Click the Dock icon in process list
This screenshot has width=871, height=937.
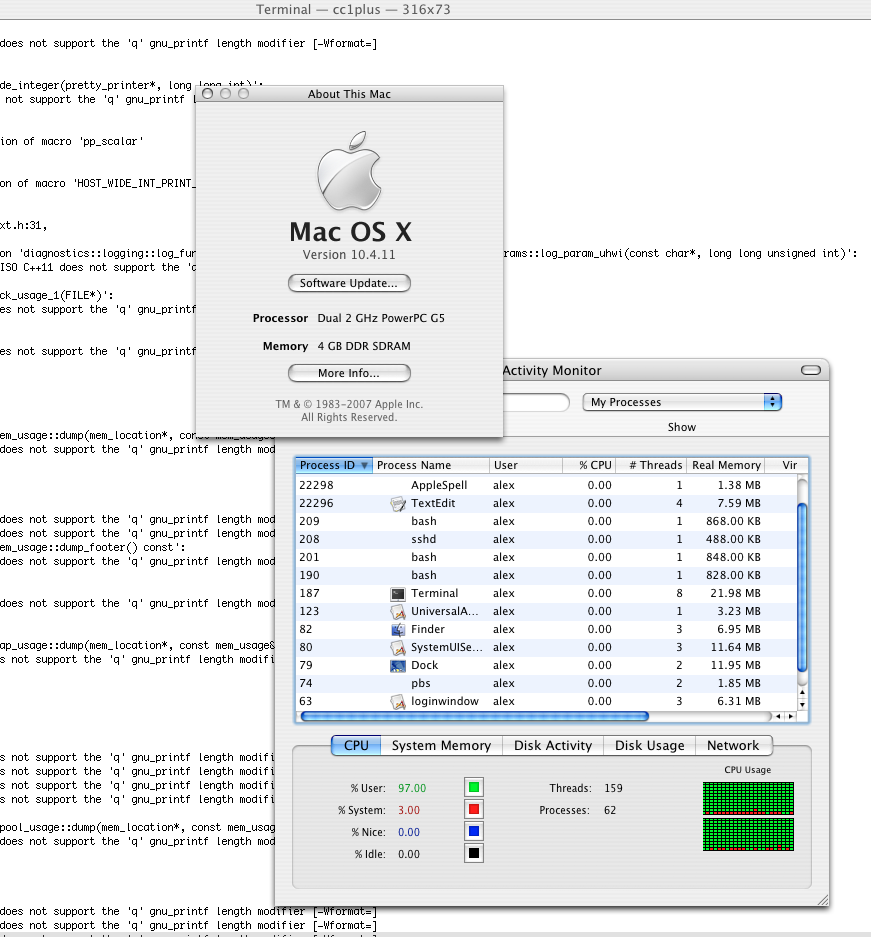tap(398, 665)
